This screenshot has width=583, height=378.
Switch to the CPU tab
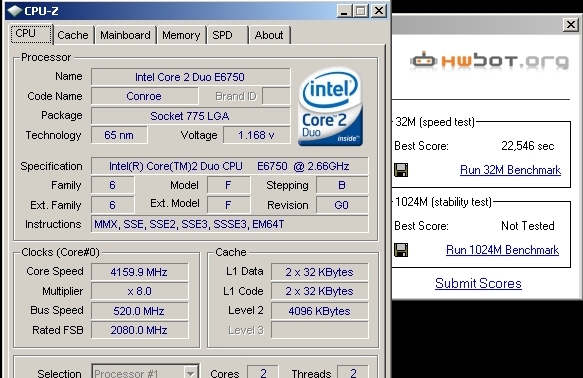(31, 34)
